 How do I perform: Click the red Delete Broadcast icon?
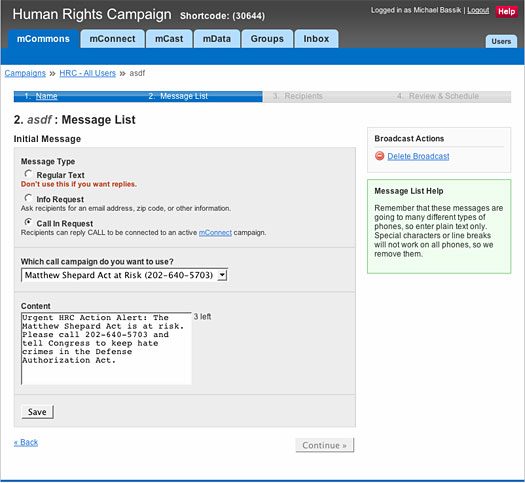(x=379, y=156)
